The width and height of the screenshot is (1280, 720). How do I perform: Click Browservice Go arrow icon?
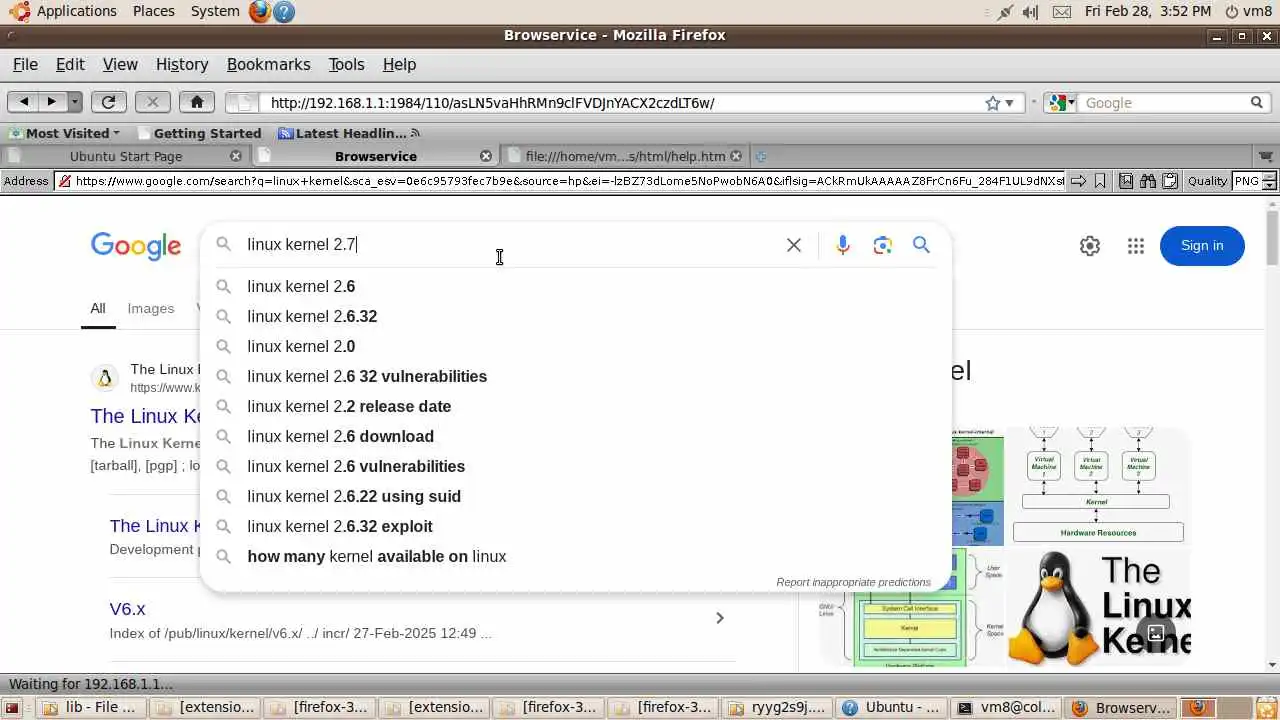(1078, 181)
